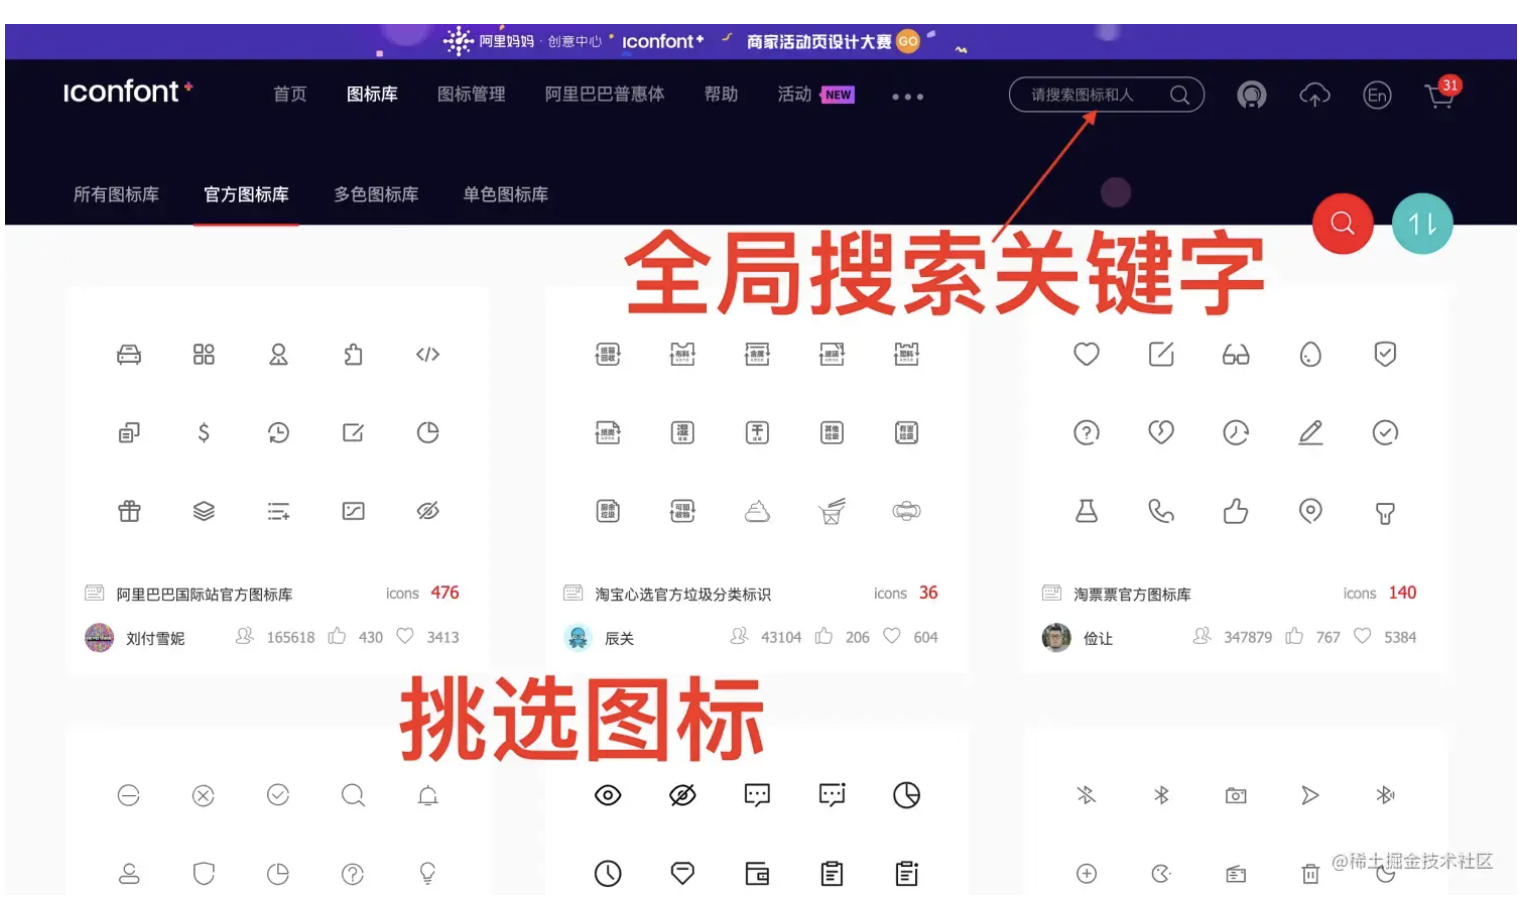Select the light crossed-out eye icon
Viewport: 1520px width, 908px height.
click(x=428, y=511)
